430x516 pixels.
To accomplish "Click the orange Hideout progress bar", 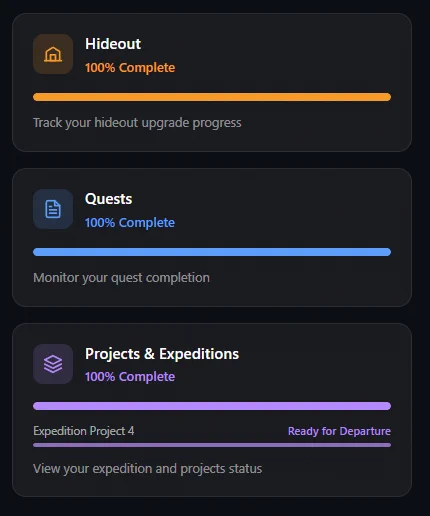I will pos(212,97).
